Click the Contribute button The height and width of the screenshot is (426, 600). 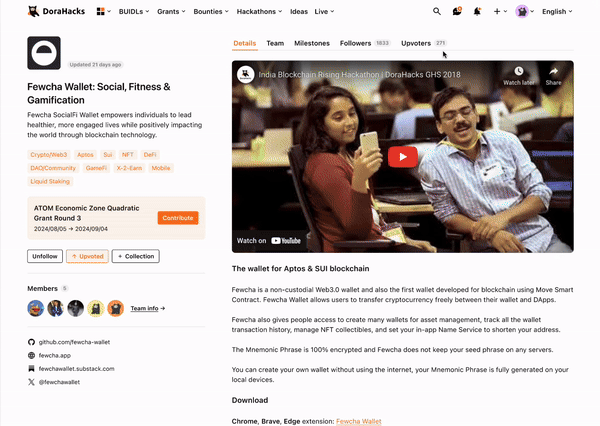coord(178,218)
